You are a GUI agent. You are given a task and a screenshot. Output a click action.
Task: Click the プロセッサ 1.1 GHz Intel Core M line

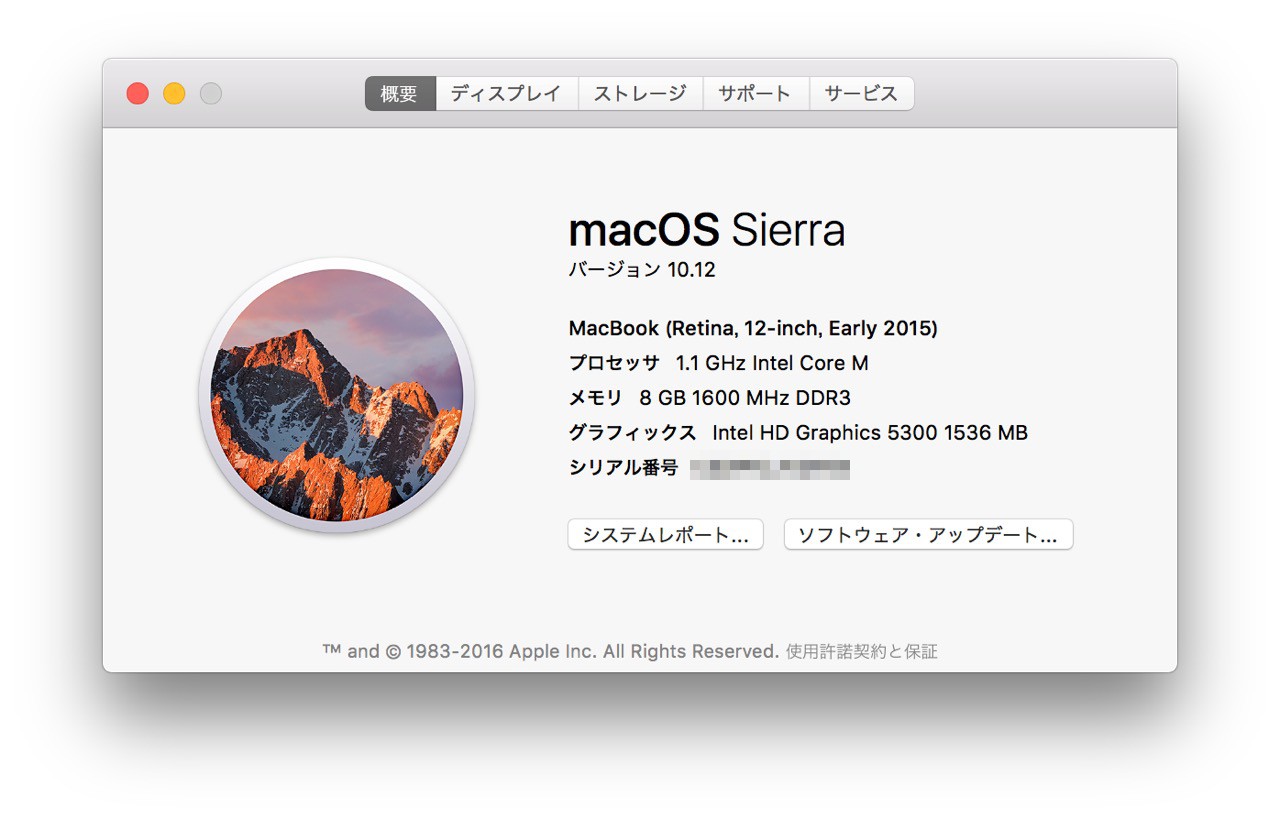coord(718,364)
